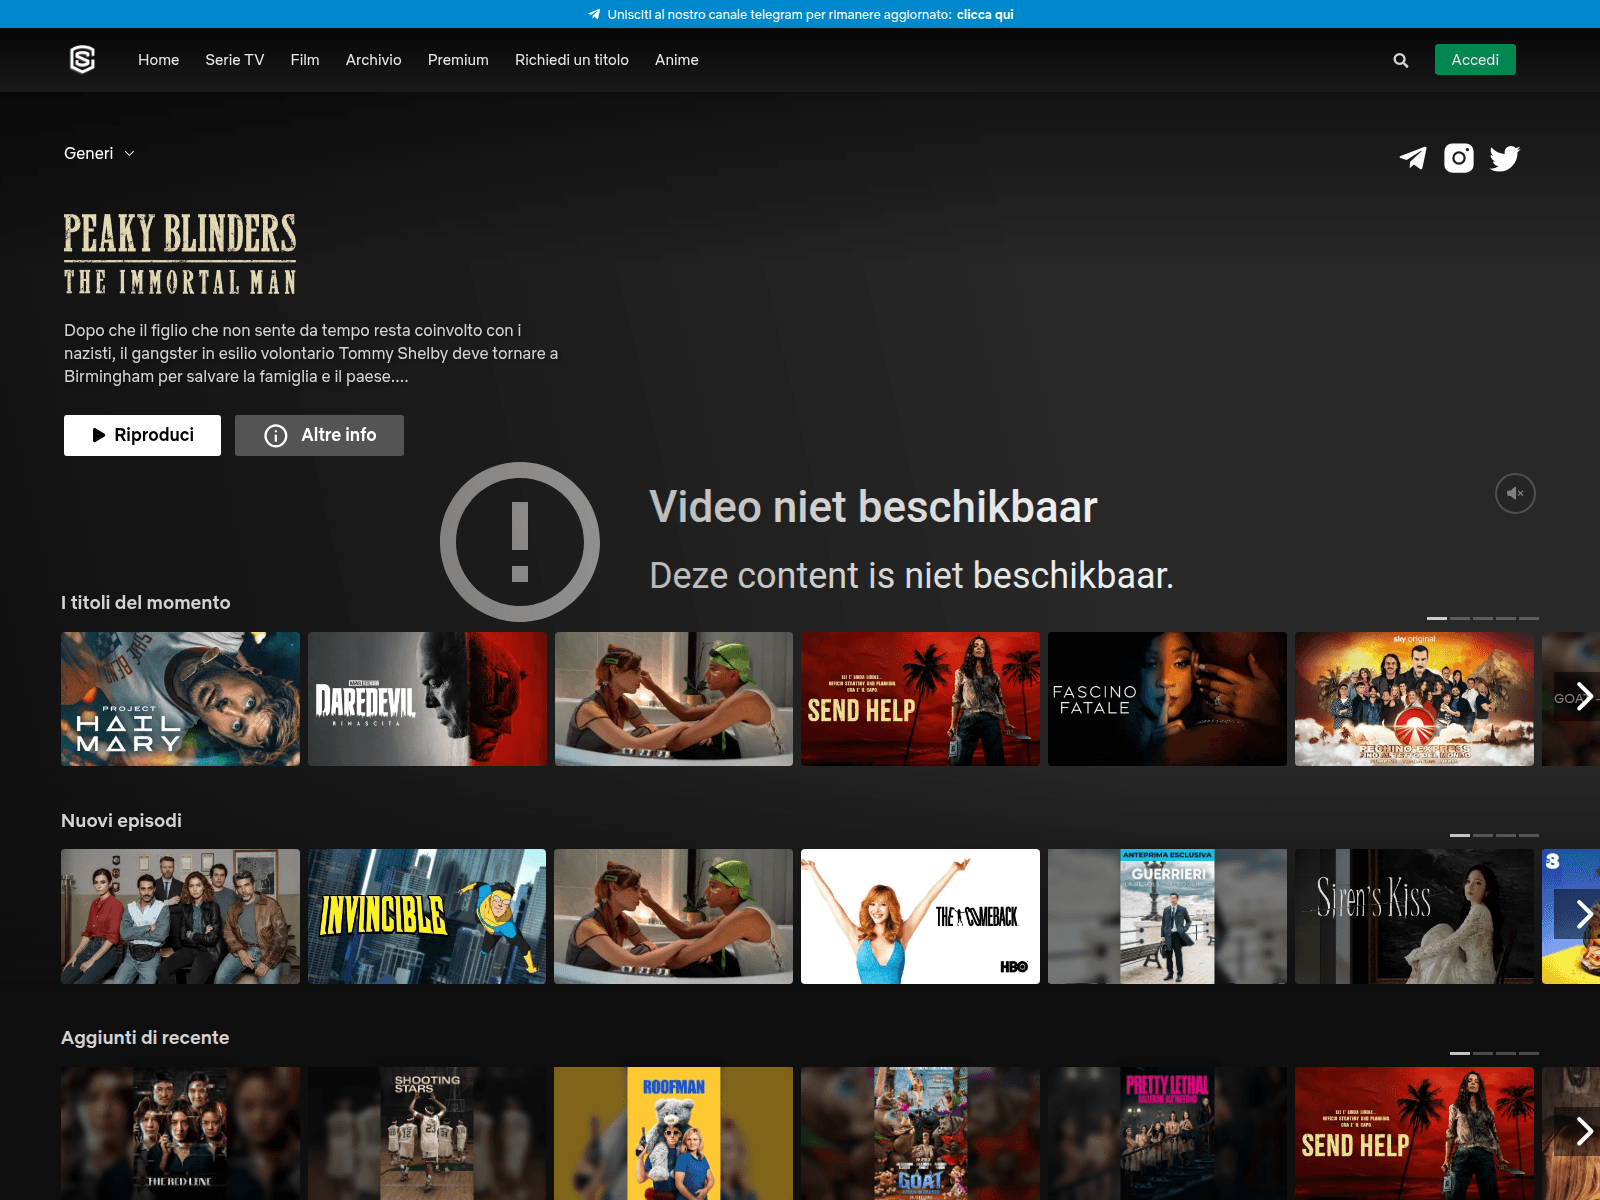Click the site logo in the navbar
The height and width of the screenshot is (1200, 1600).
click(82, 60)
